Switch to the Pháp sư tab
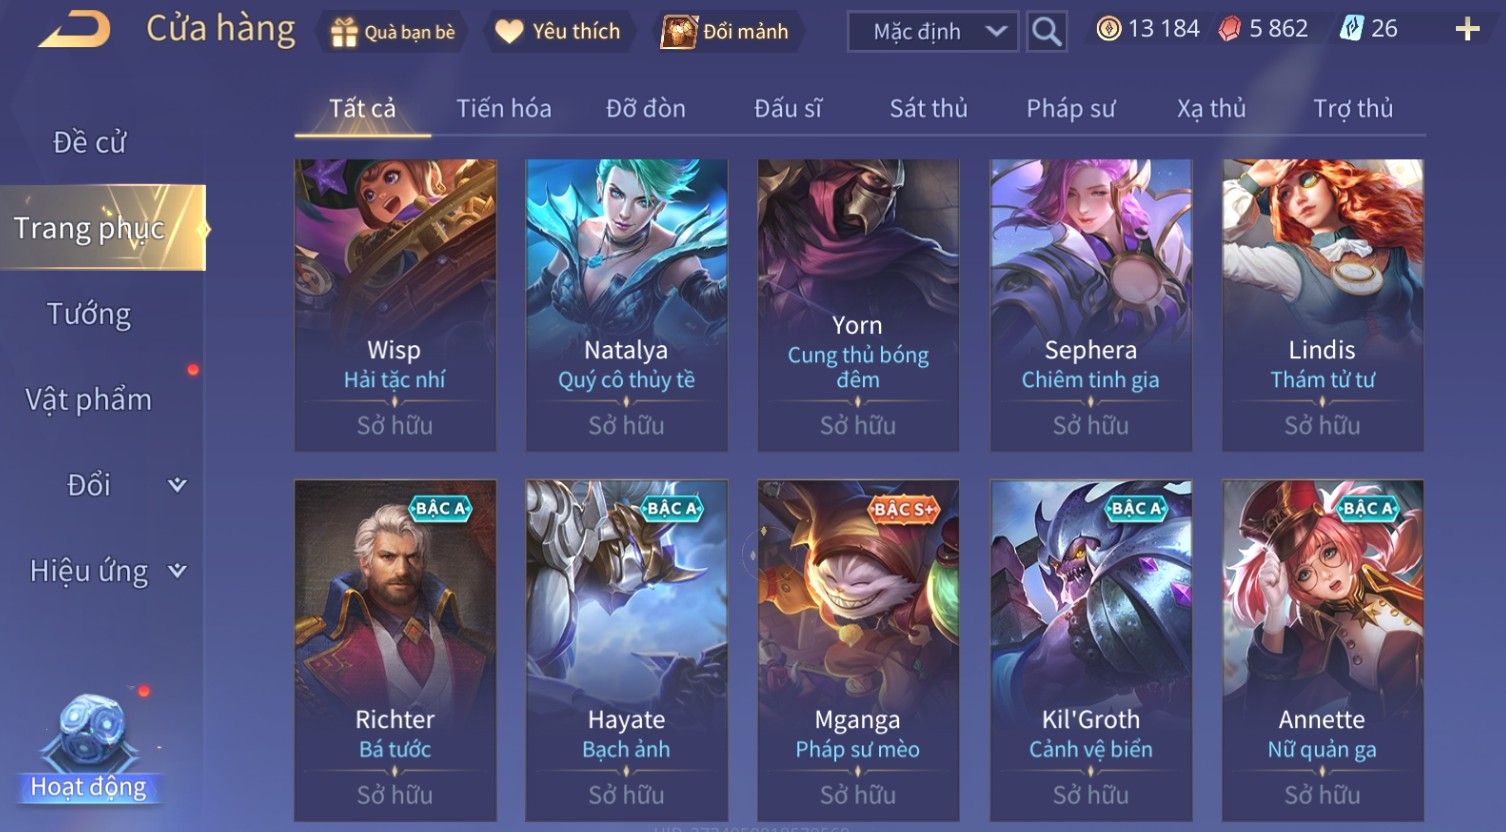This screenshot has height=832, width=1506. 1070,108
